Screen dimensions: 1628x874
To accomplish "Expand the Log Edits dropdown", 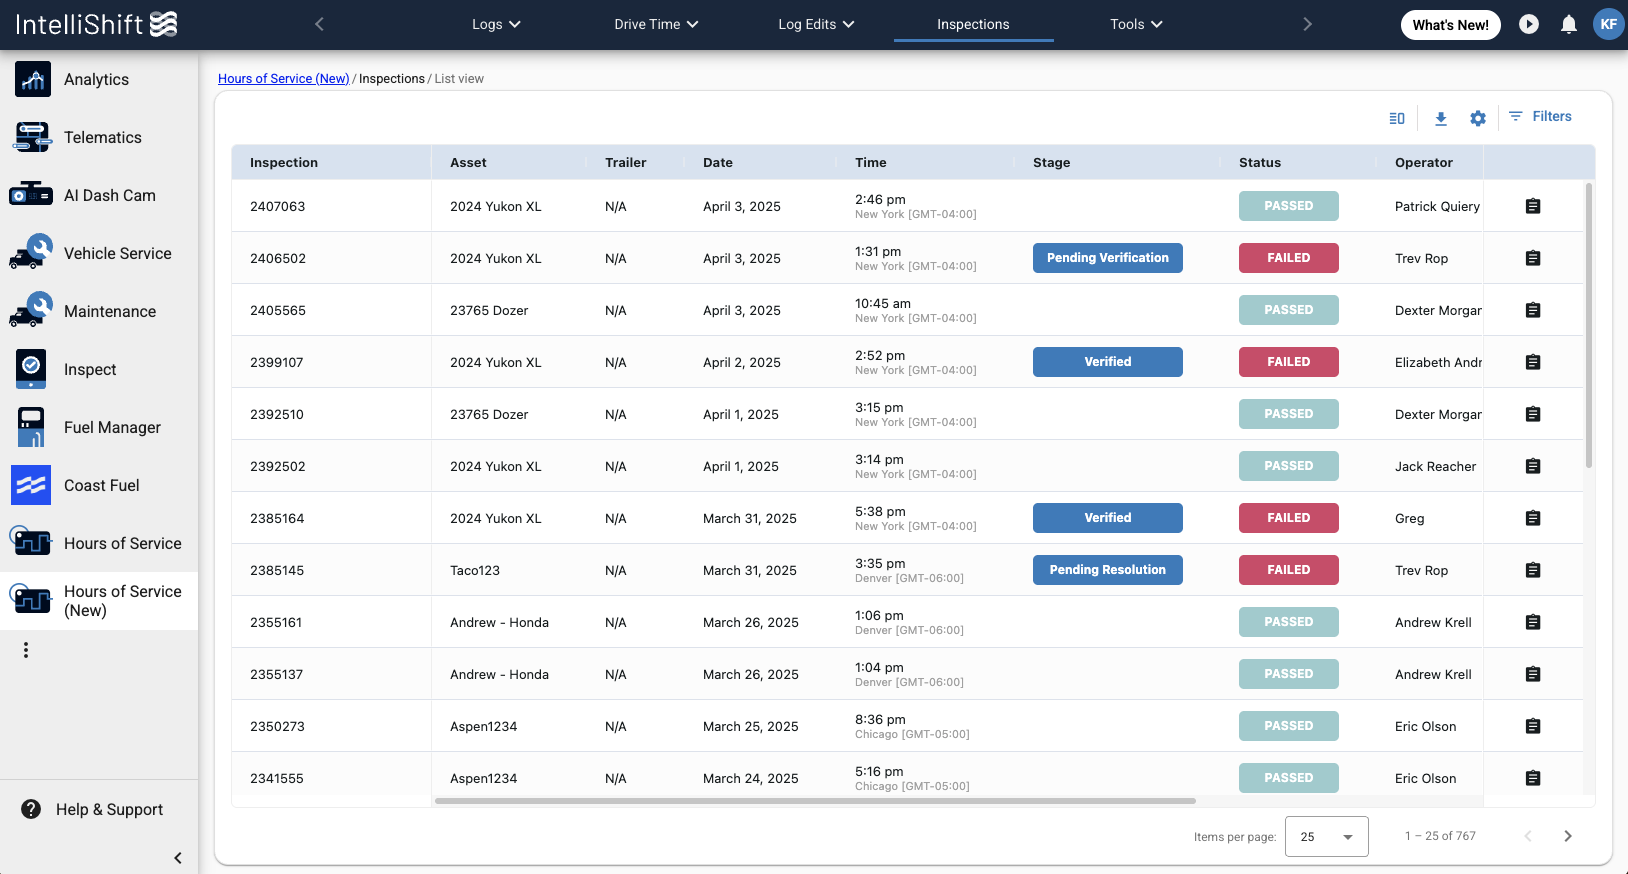I will tap(816, 24).
